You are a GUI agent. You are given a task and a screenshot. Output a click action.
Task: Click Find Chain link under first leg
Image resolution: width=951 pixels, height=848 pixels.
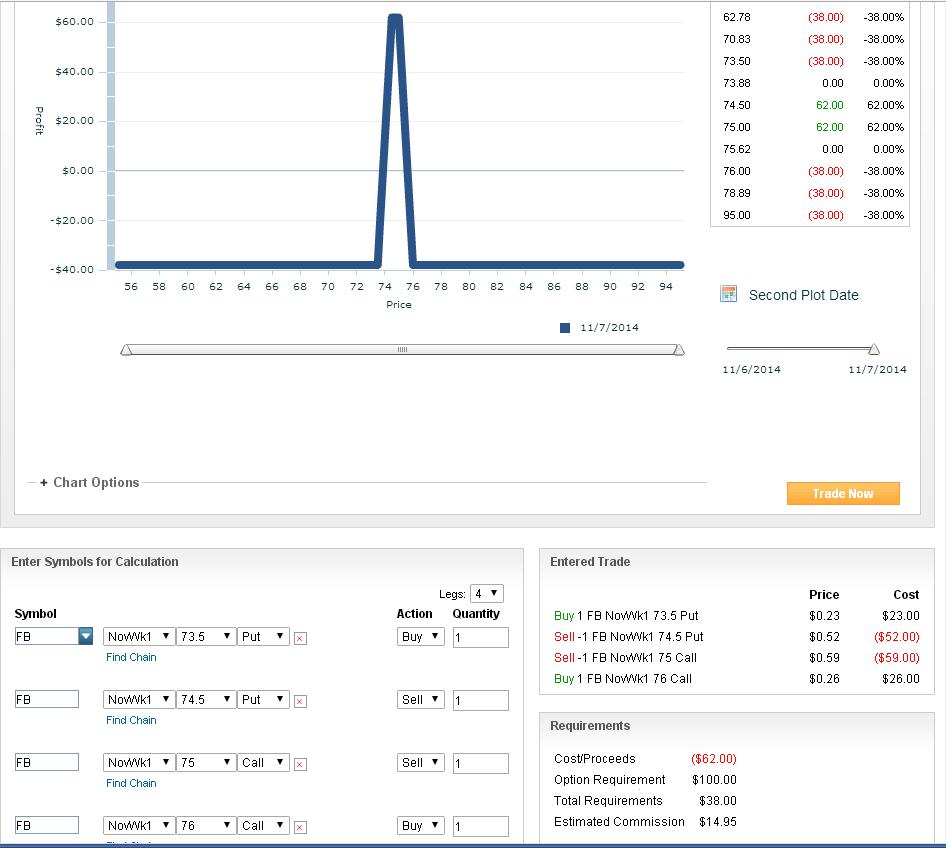(131, 657)
